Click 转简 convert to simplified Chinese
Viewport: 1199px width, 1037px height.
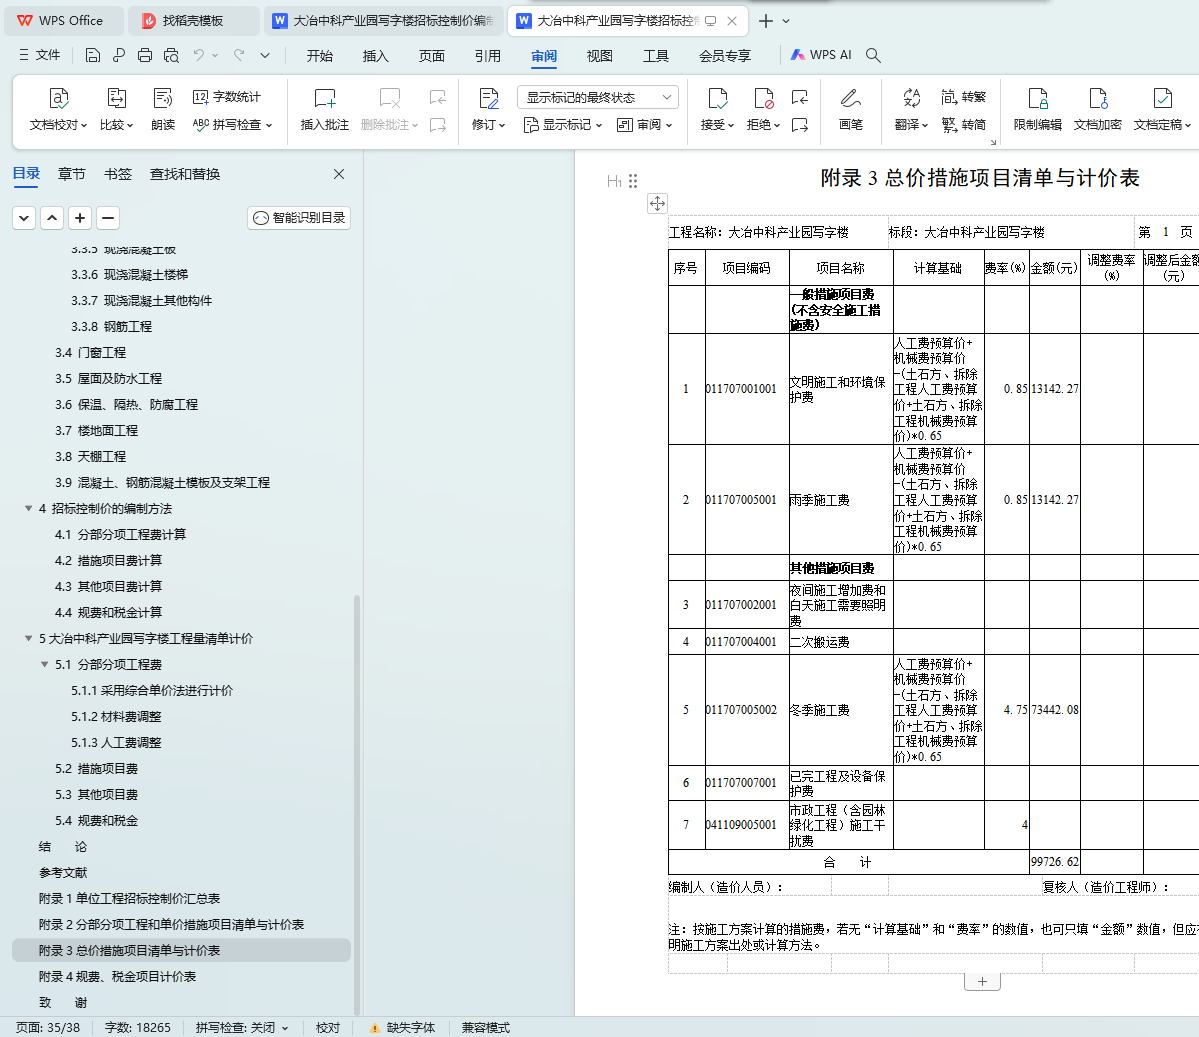[963, 124]
